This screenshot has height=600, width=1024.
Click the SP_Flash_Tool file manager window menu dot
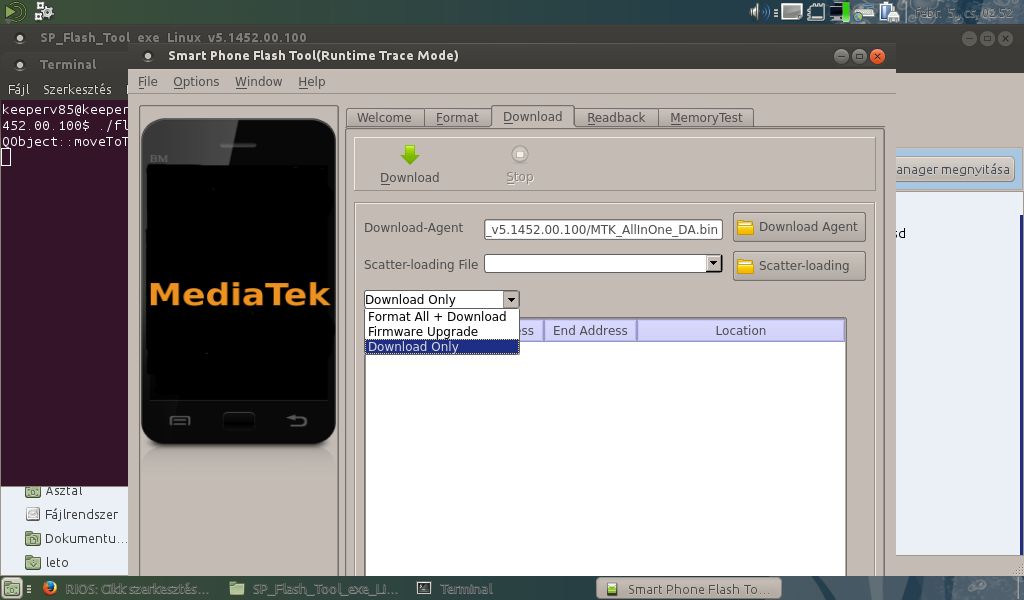(x=20, y=38)
